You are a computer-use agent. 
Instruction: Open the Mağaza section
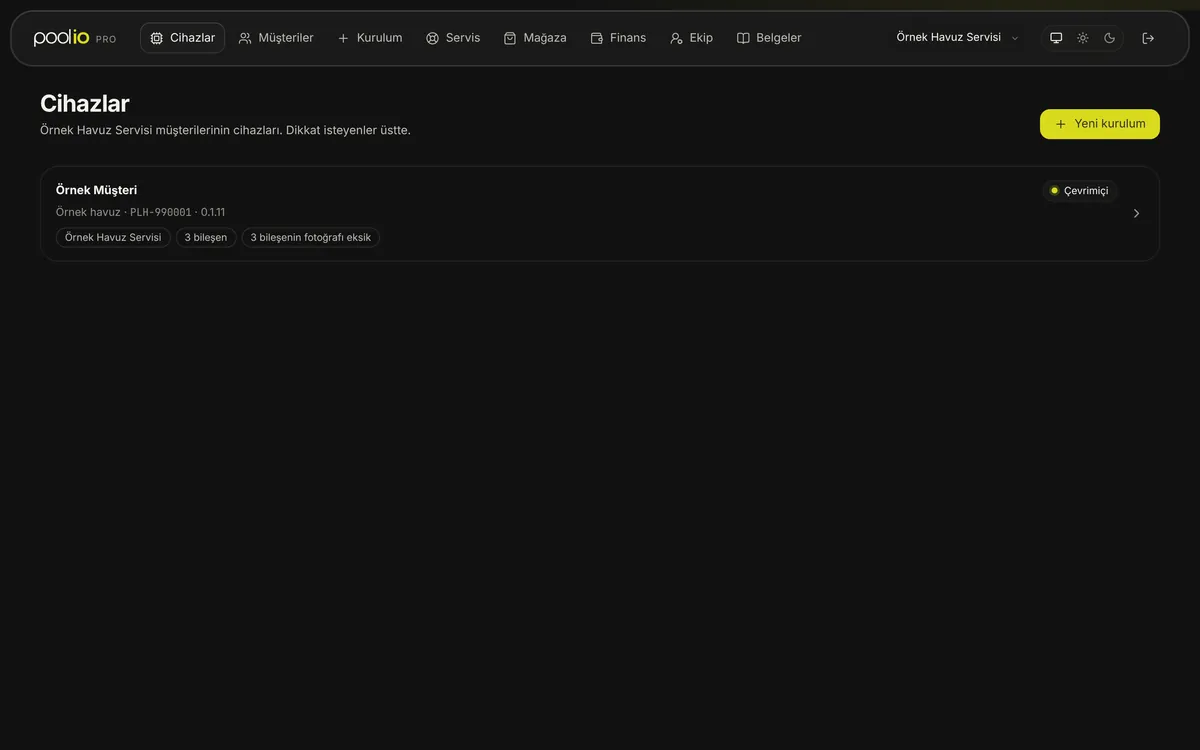click(535, 38)
